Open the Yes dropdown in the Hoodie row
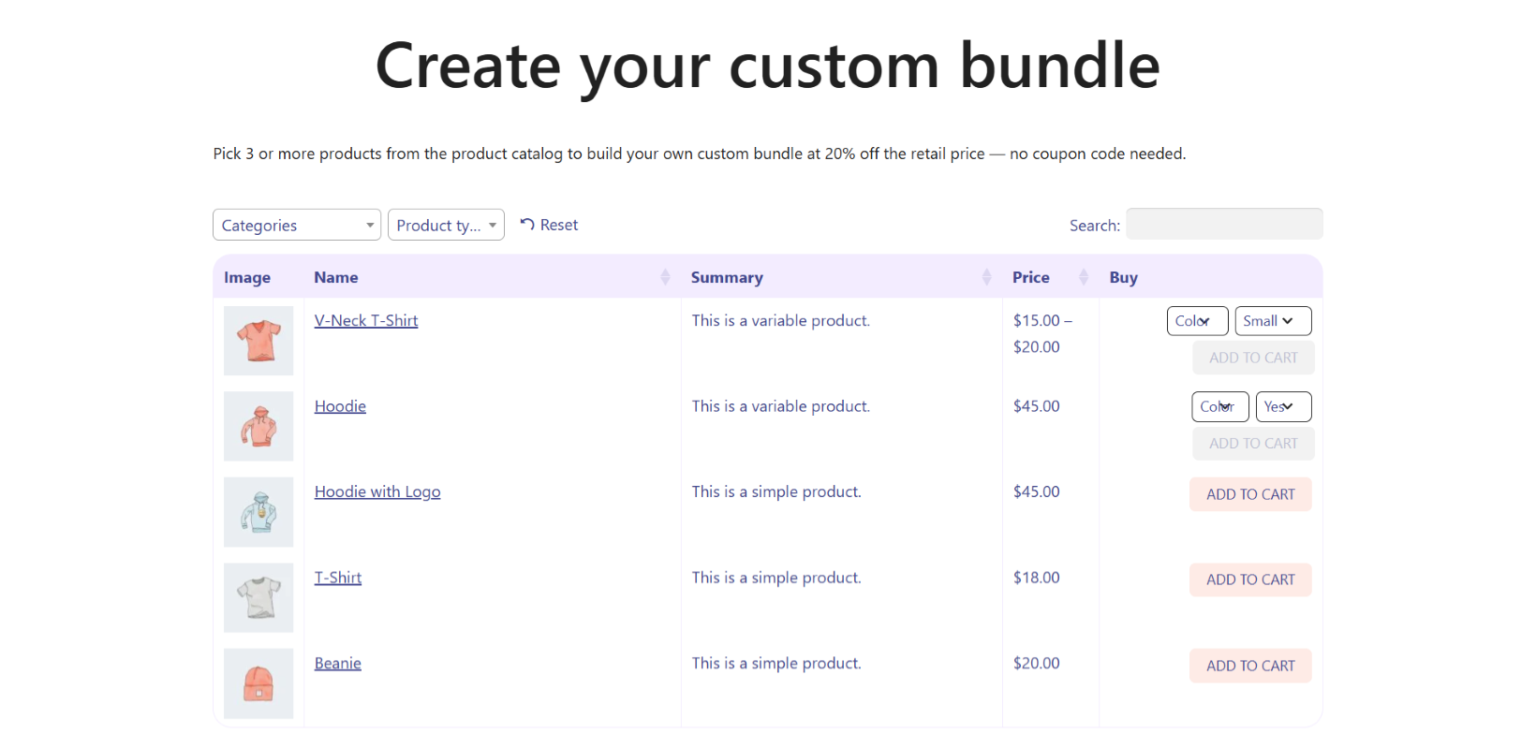Screen dimensions: 1536x733 point(1283,406)
